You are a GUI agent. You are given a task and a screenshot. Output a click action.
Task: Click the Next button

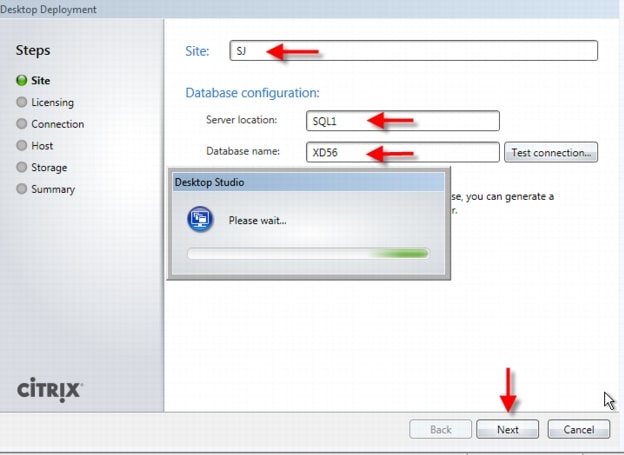(507, 429)
